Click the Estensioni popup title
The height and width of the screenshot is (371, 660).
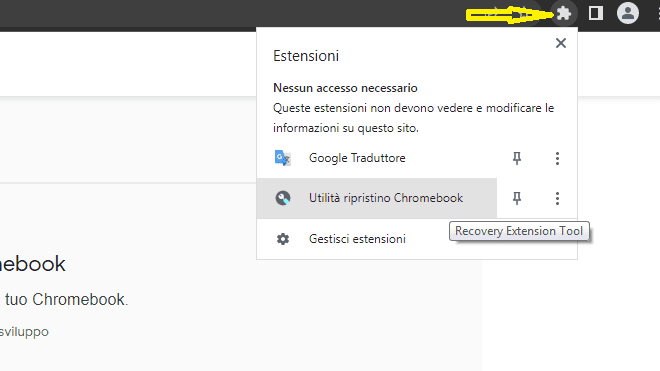click(306, 56)
